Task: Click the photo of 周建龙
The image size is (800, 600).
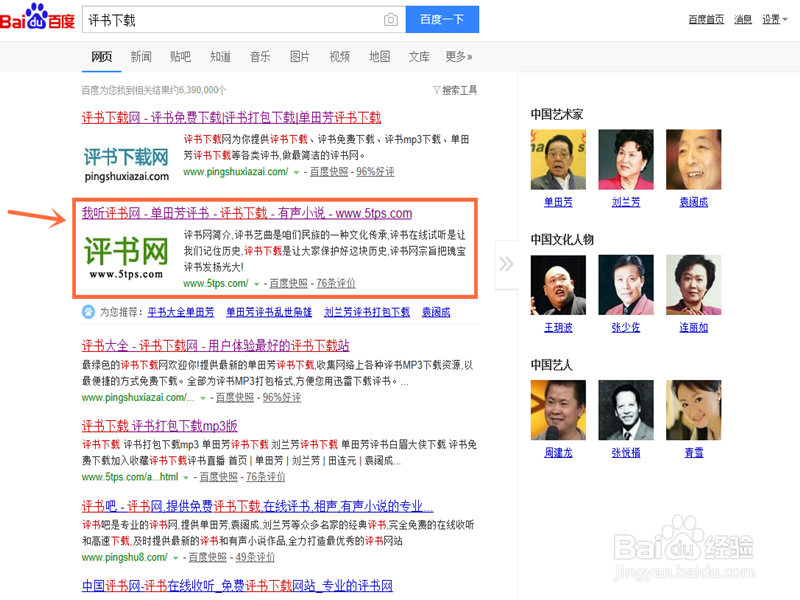Action: (558, 410)
